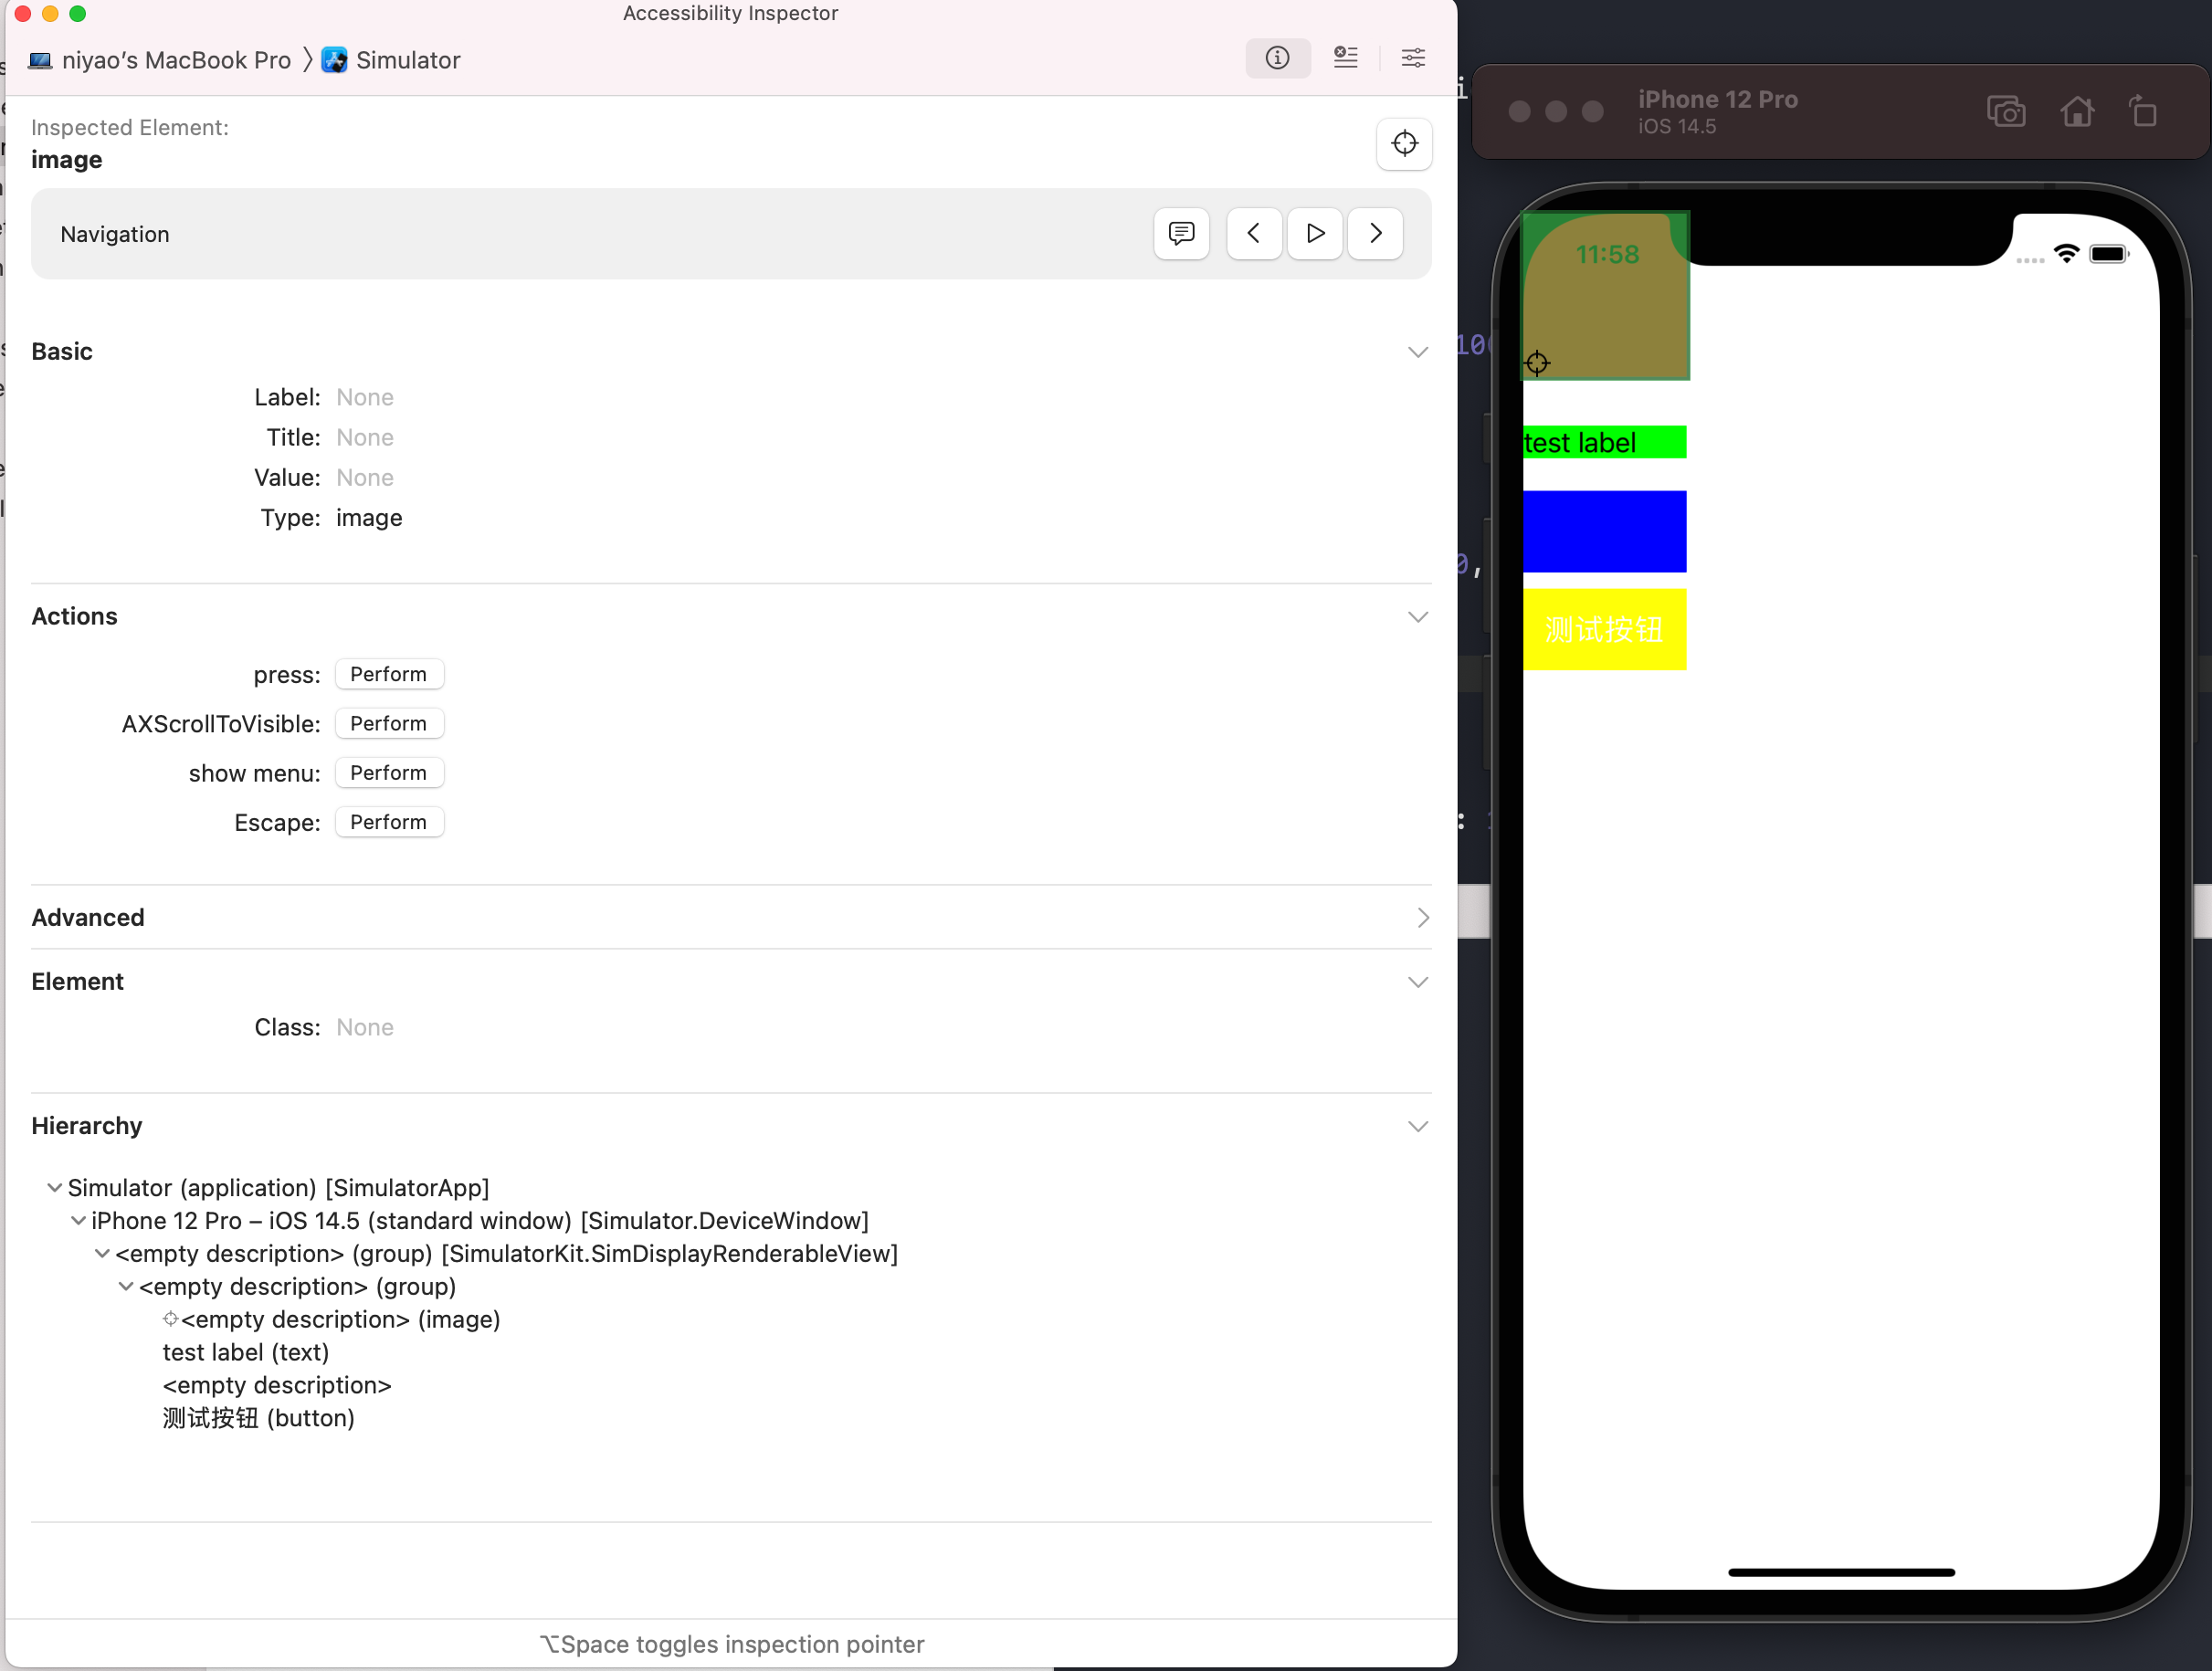Activate the target inspection pointer button
The image size is (2212, 1671).
[x=1404, y=144]
